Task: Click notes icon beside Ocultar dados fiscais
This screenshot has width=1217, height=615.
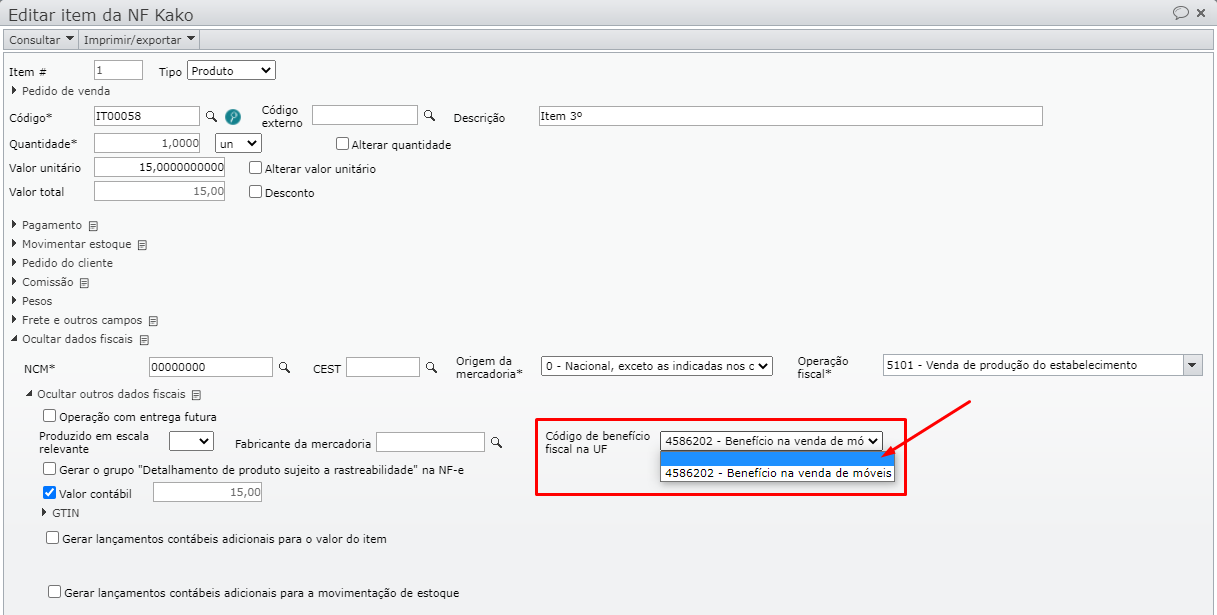Action: pos(144,340)
